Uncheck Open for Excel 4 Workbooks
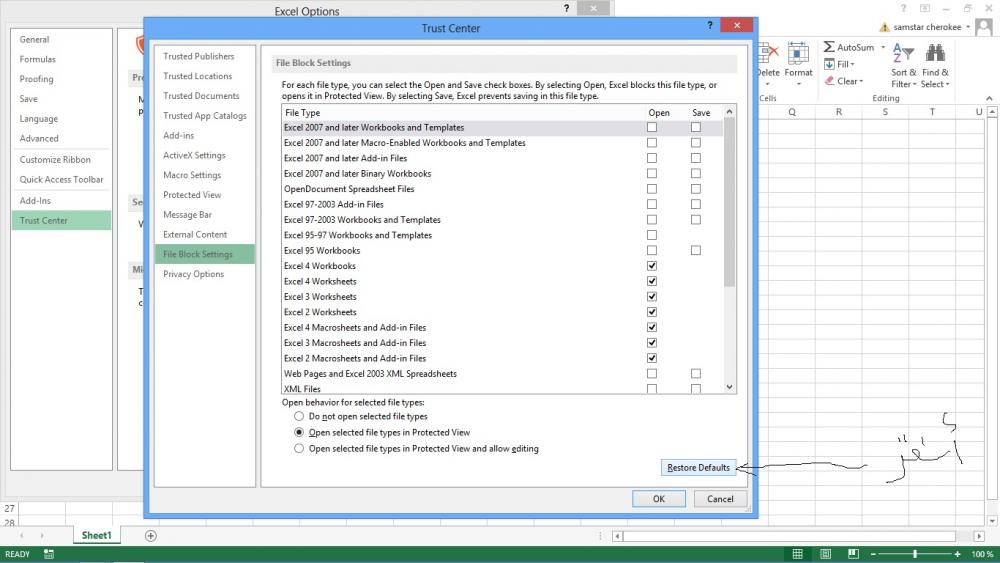 click(652, 266)
